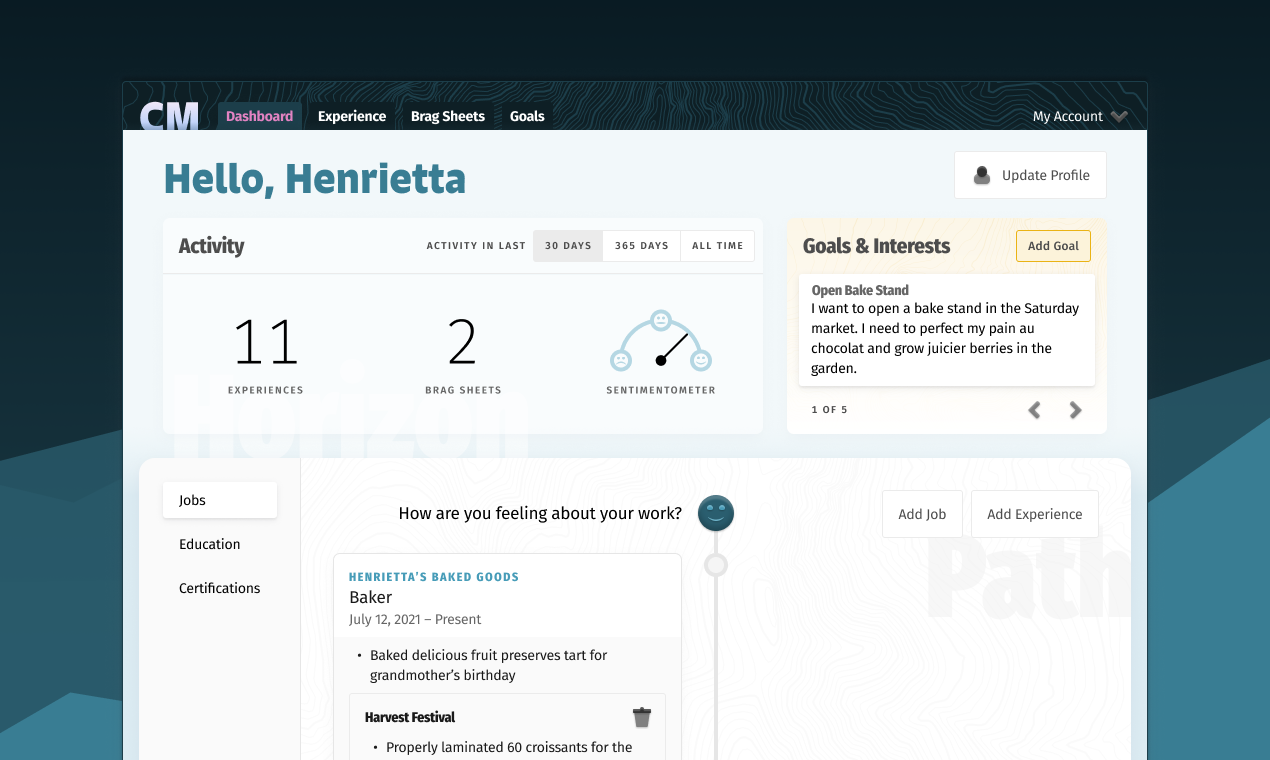Click the neutral face atop the sentimentometer
The height and width of the screenshot is (760, 1270).
[x=661, y=321]
